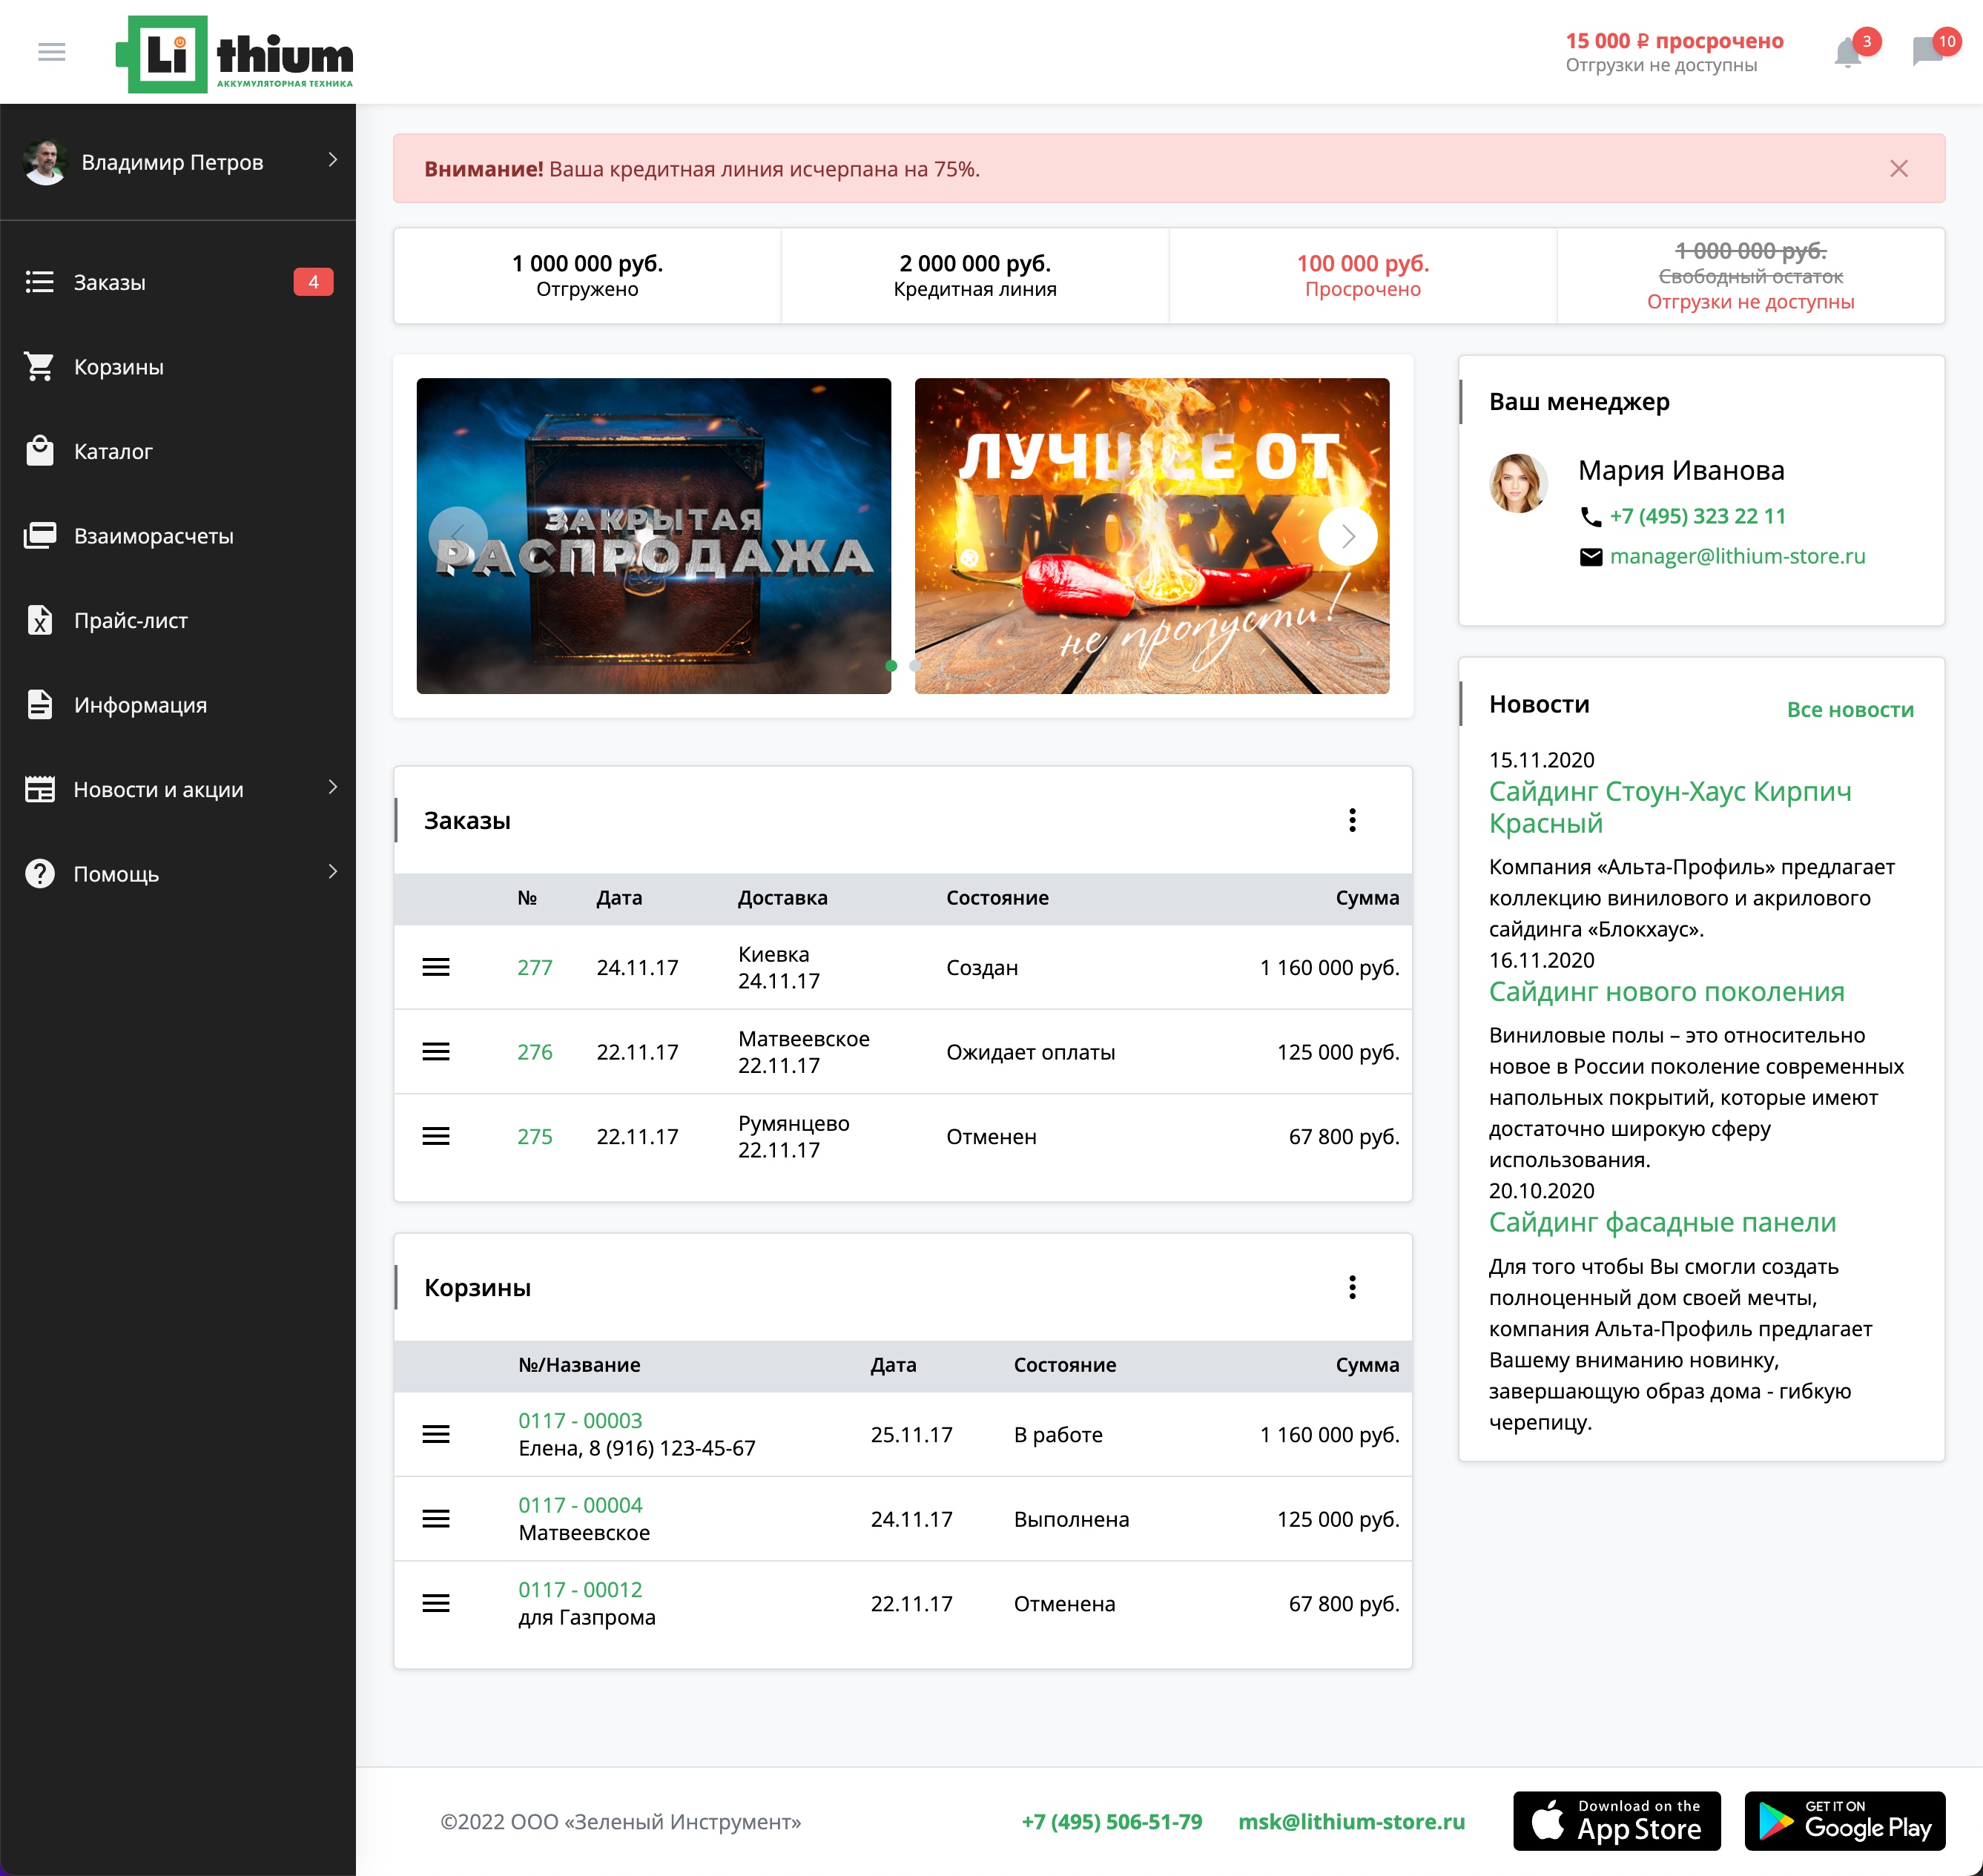Open notifications bell with 3 badge
Image resolution: width=1983 pixels, height=1876 pixels.
1847,52
